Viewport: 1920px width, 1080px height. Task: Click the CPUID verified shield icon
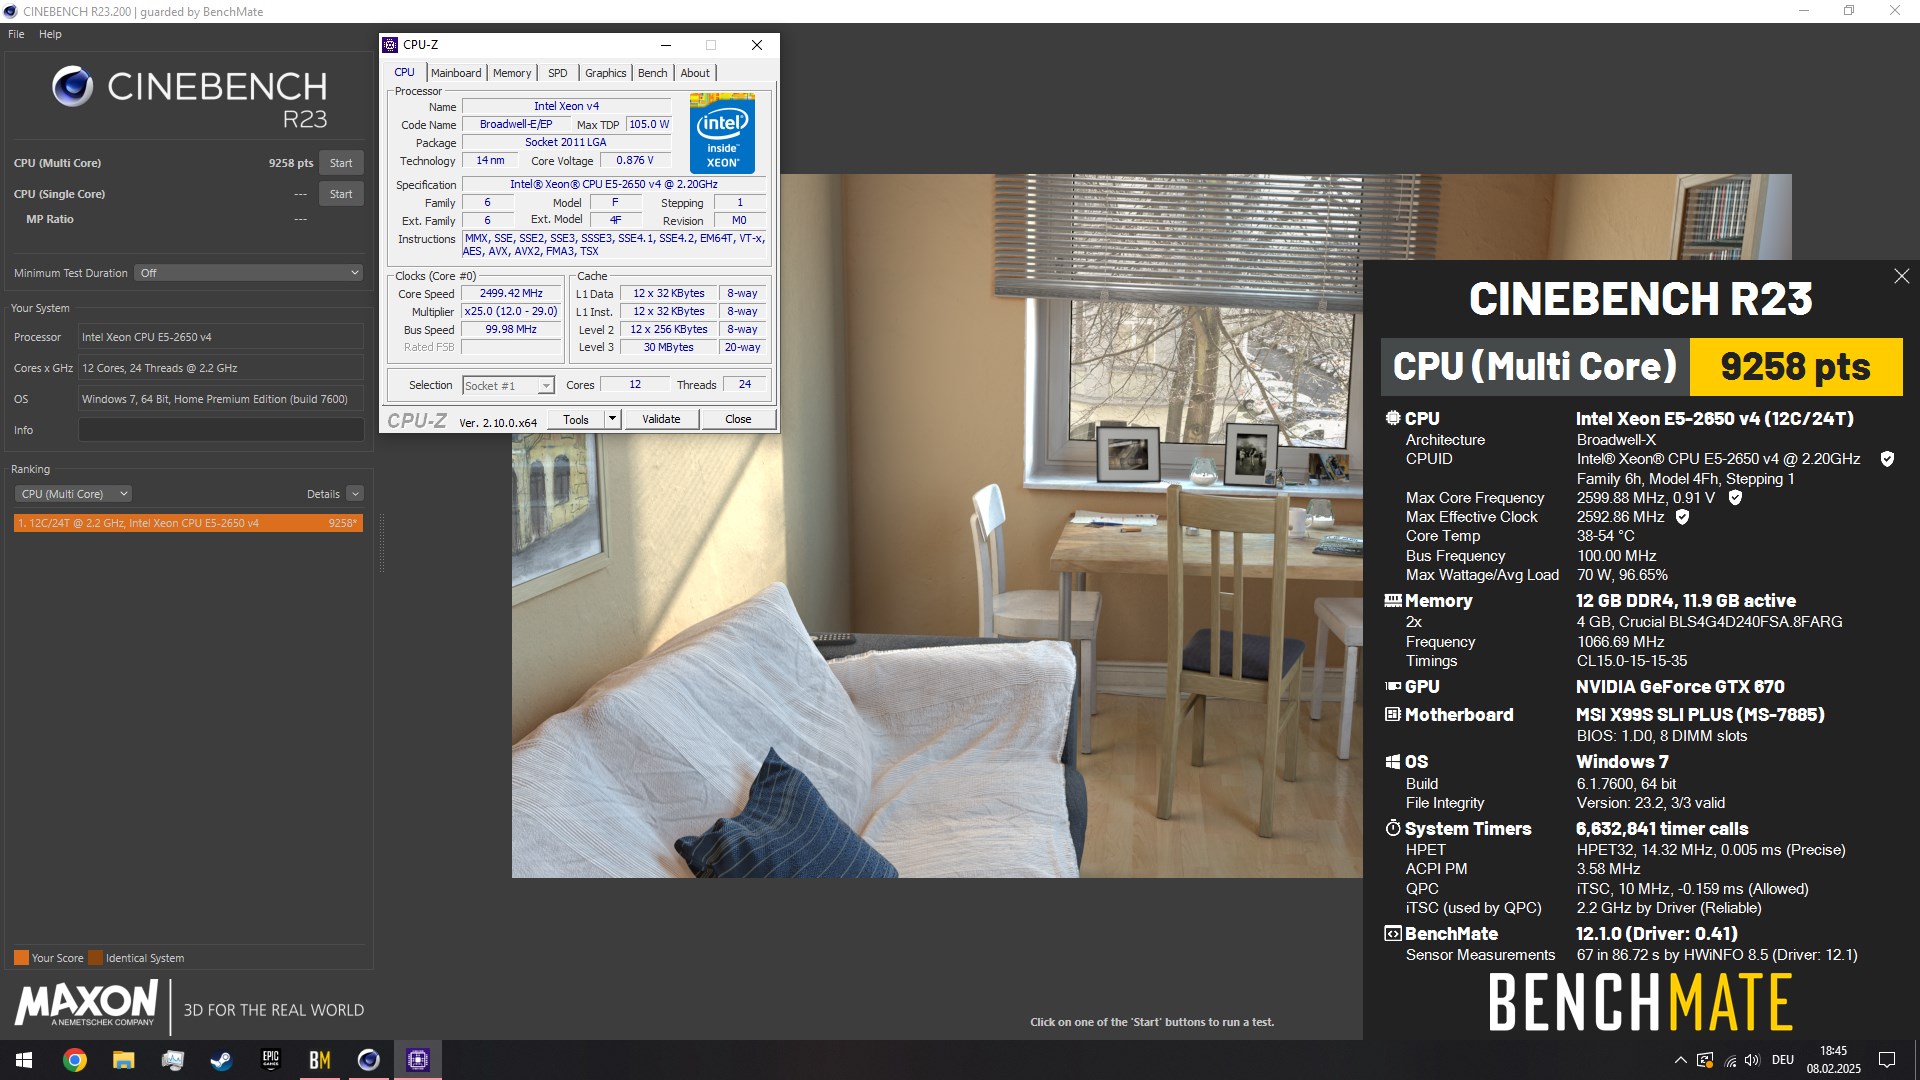click(1887, 459)
